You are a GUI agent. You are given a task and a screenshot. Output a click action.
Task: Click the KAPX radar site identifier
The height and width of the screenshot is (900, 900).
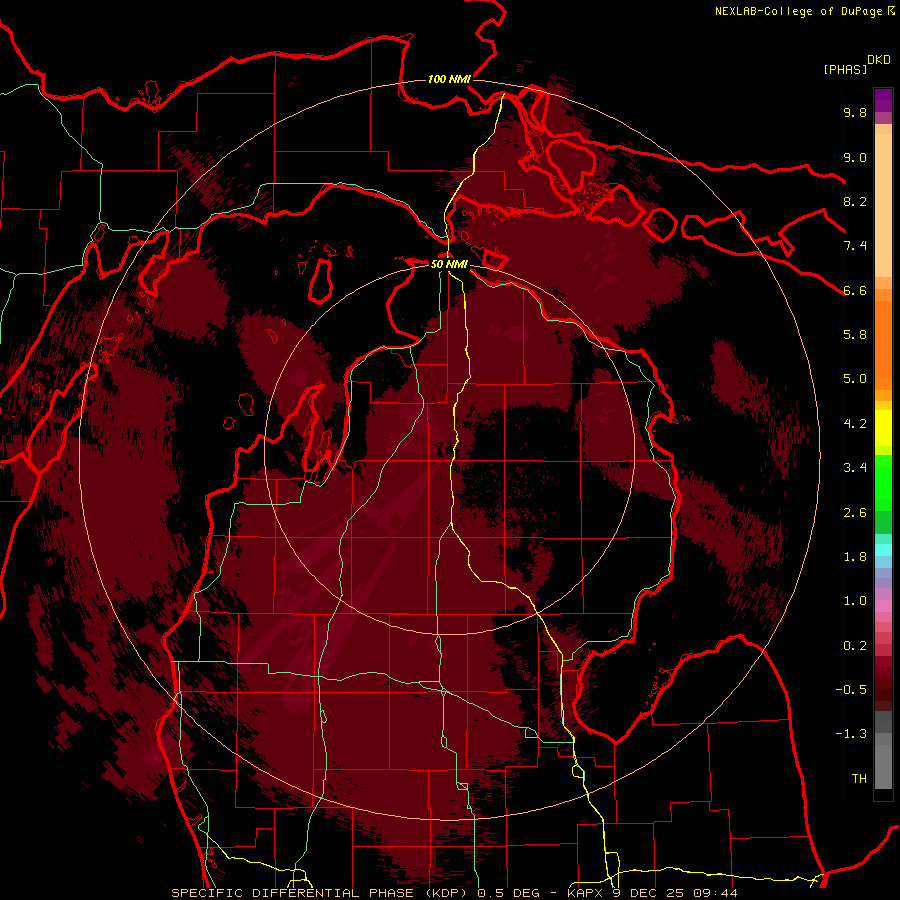587,893
